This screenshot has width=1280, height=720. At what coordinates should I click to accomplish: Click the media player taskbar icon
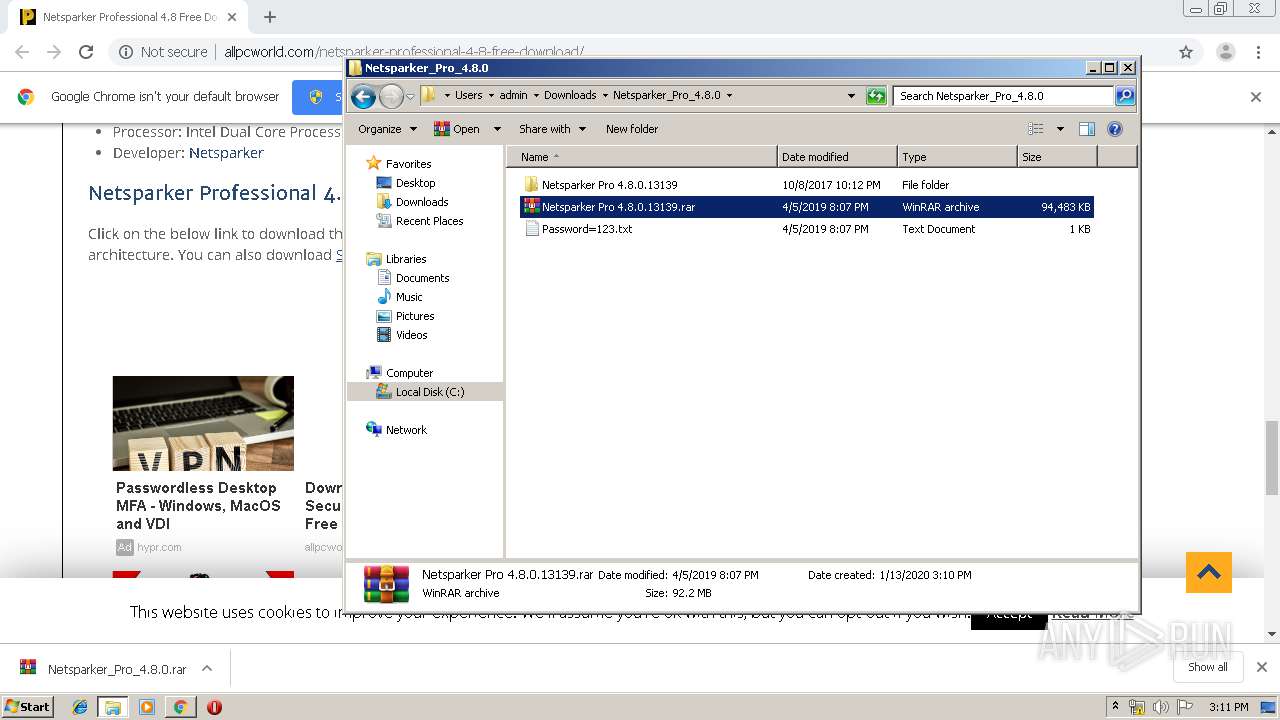(147, 707)
